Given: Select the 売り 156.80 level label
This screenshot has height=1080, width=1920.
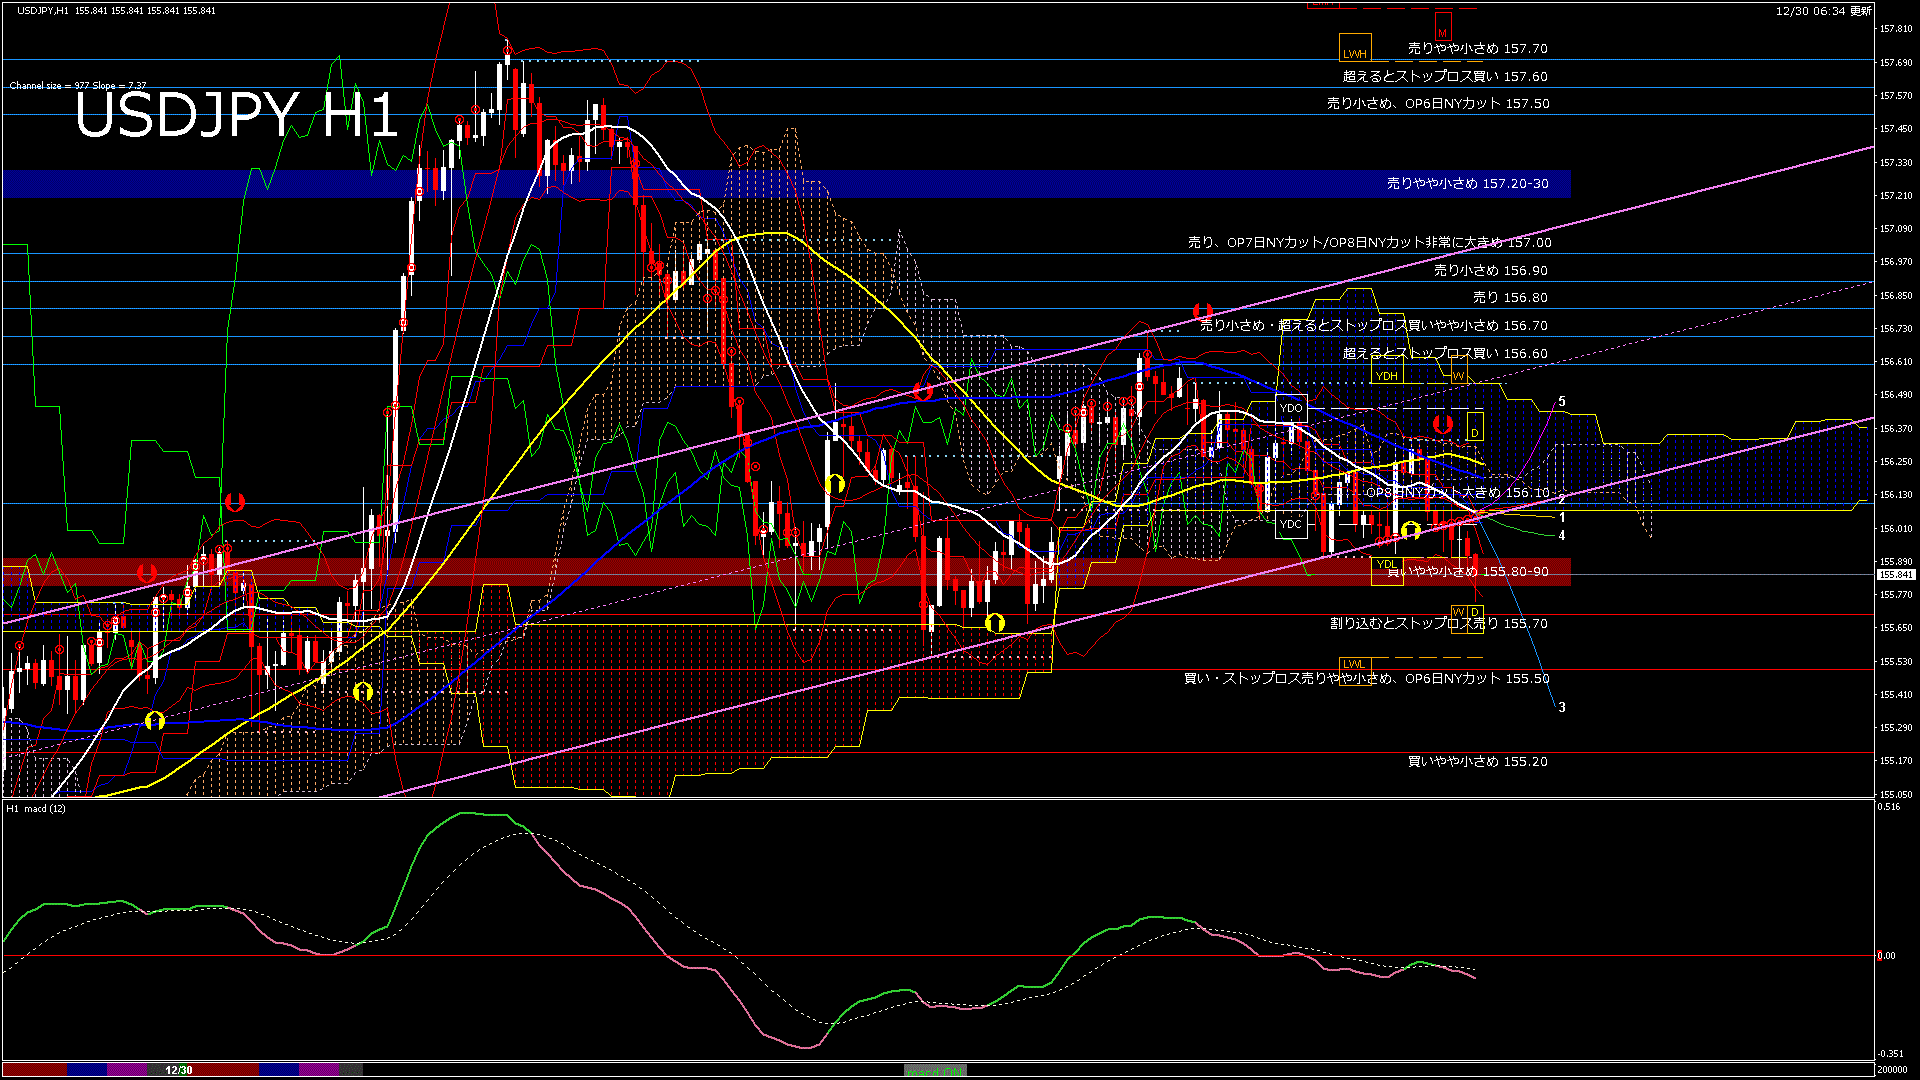Looking at the screenshot, I should (1510, 297).
